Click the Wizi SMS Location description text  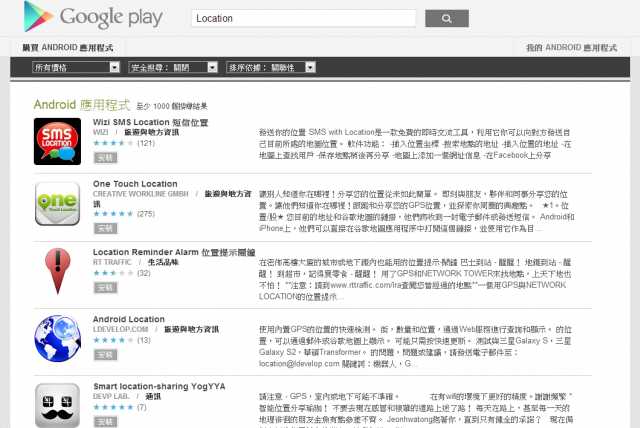(415, 144)
